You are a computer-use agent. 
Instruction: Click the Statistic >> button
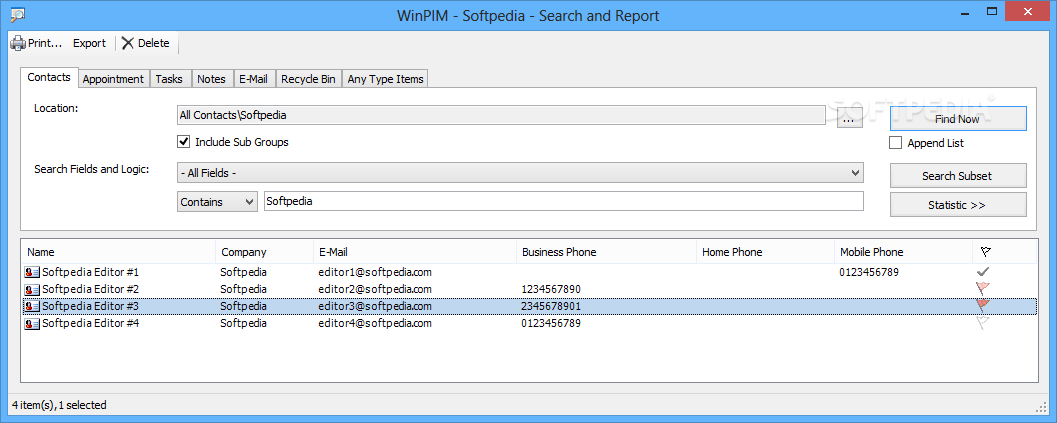coord(958,204)
